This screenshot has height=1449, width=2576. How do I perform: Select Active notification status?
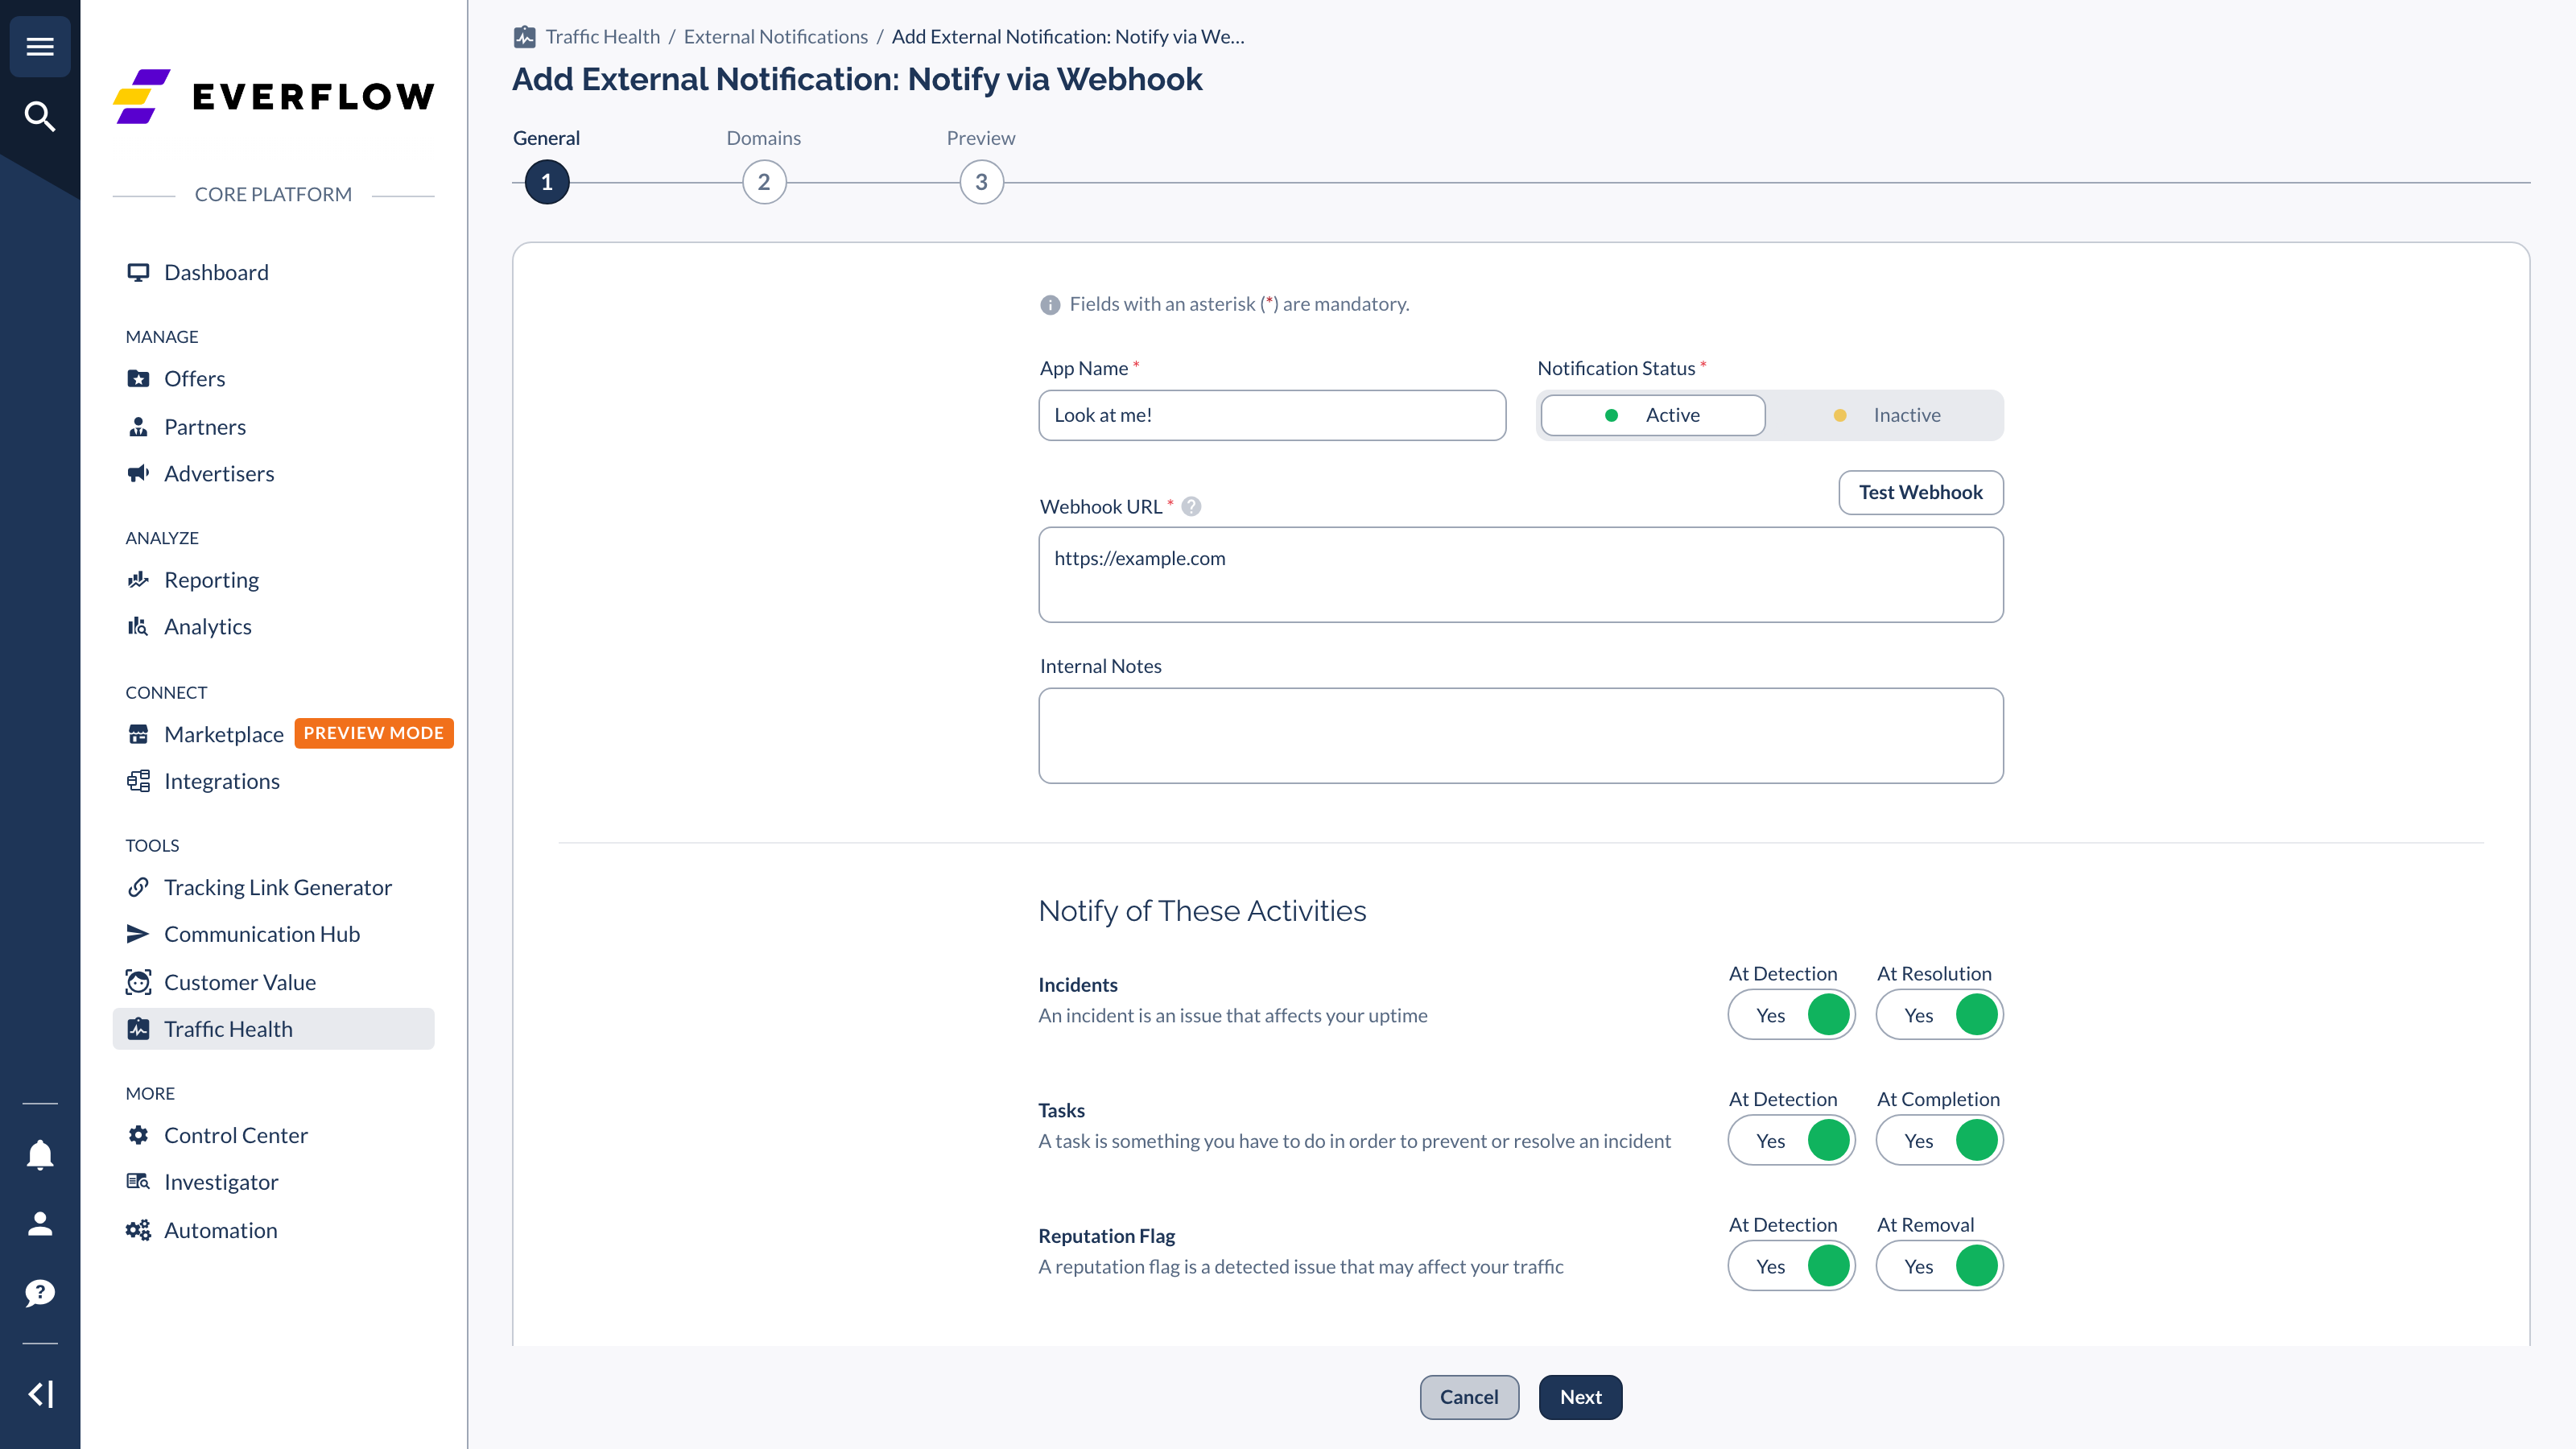tap(1653, 415)
